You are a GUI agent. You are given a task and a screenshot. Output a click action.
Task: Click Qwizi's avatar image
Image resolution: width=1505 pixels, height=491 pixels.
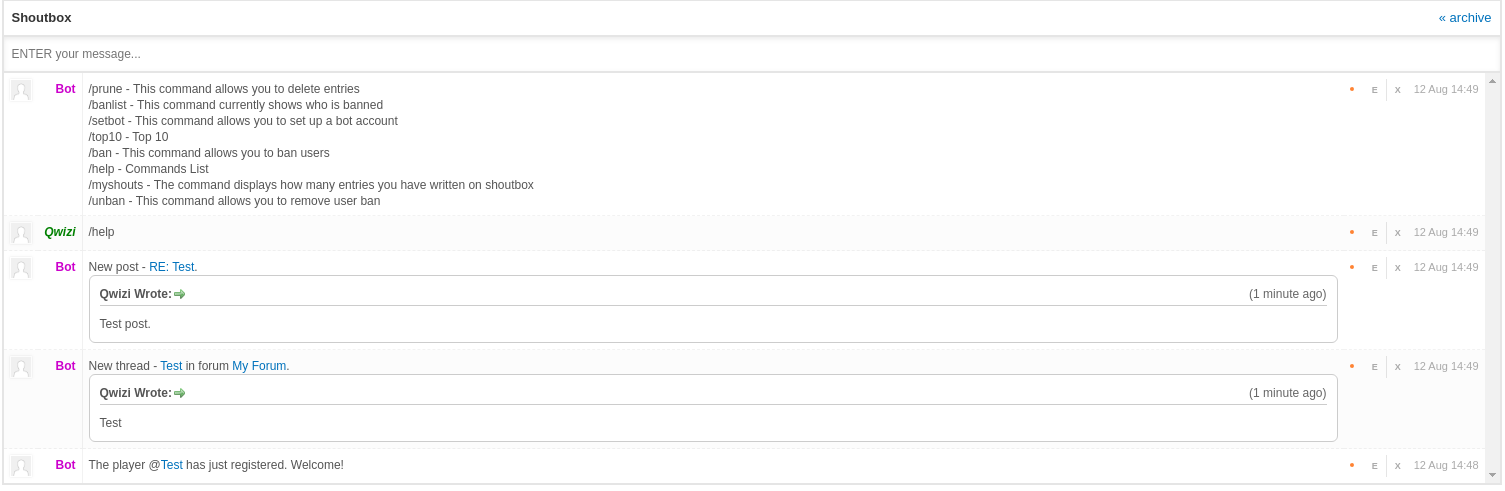21,233
